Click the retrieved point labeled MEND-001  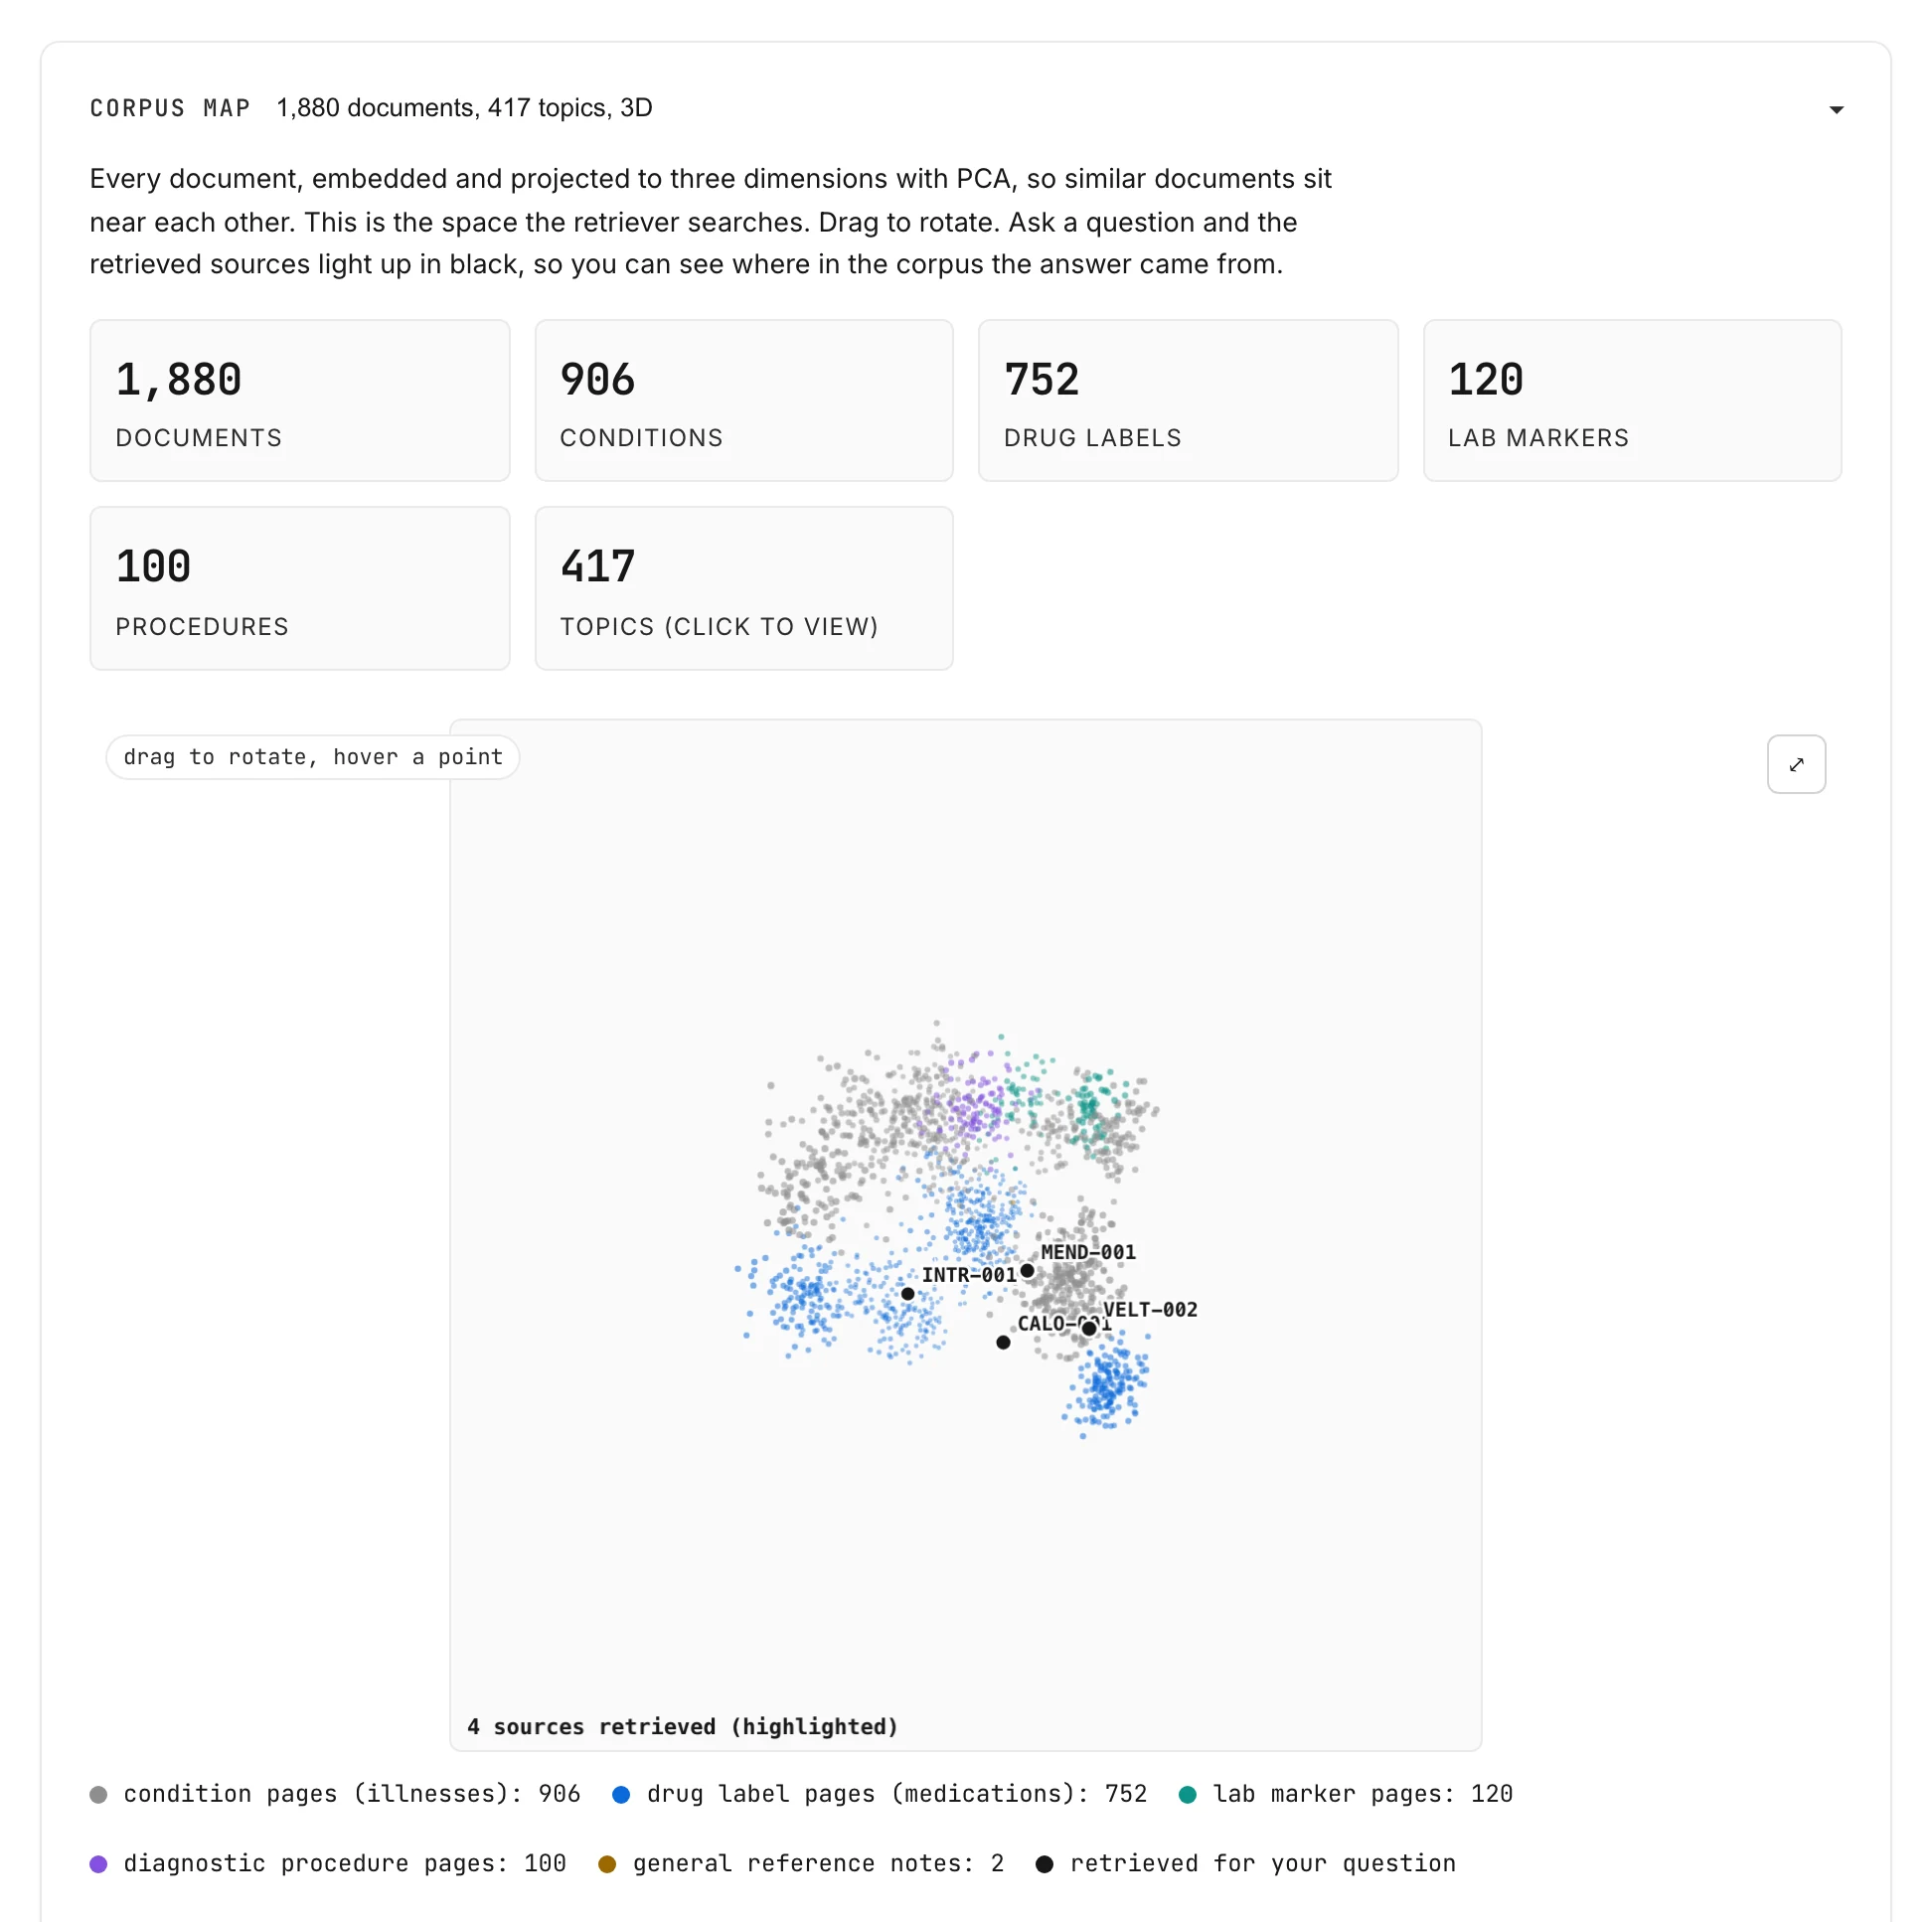coord(1027,1271)
